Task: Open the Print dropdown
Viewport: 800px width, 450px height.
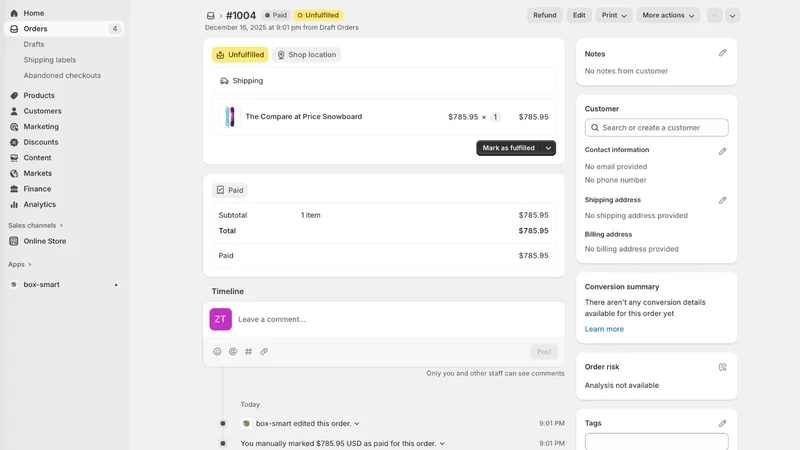Action: click(x=614, y=15)
